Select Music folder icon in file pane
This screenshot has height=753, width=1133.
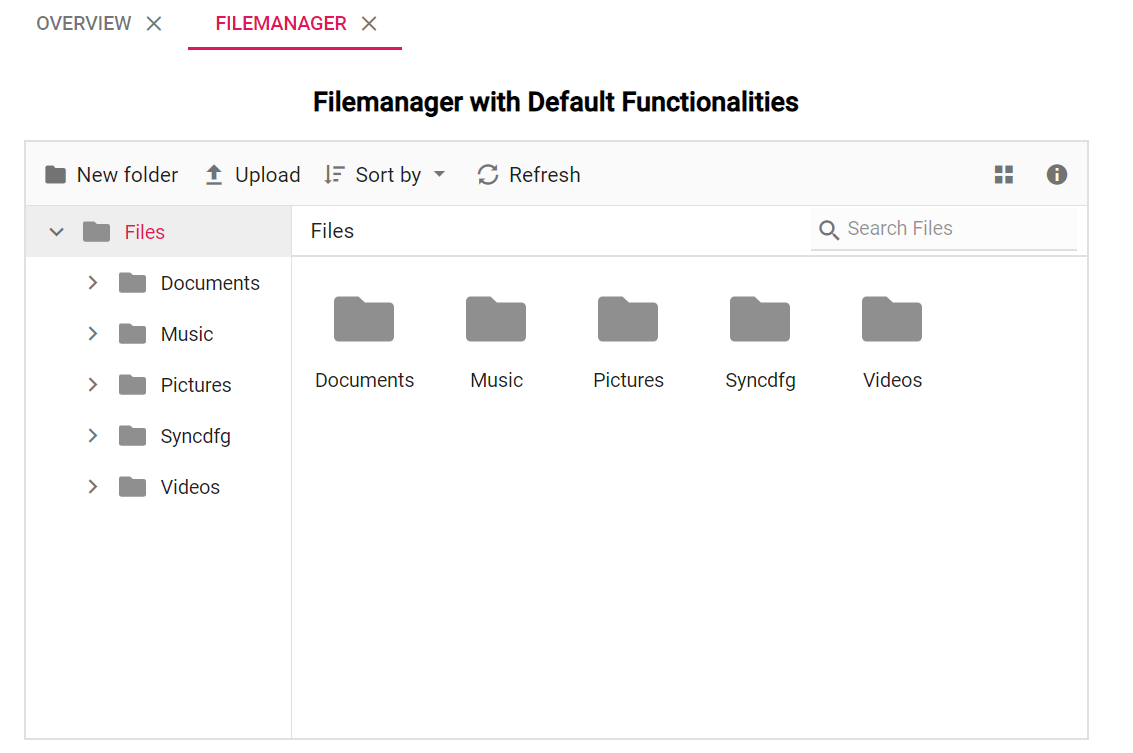click(x=496, y=319)
